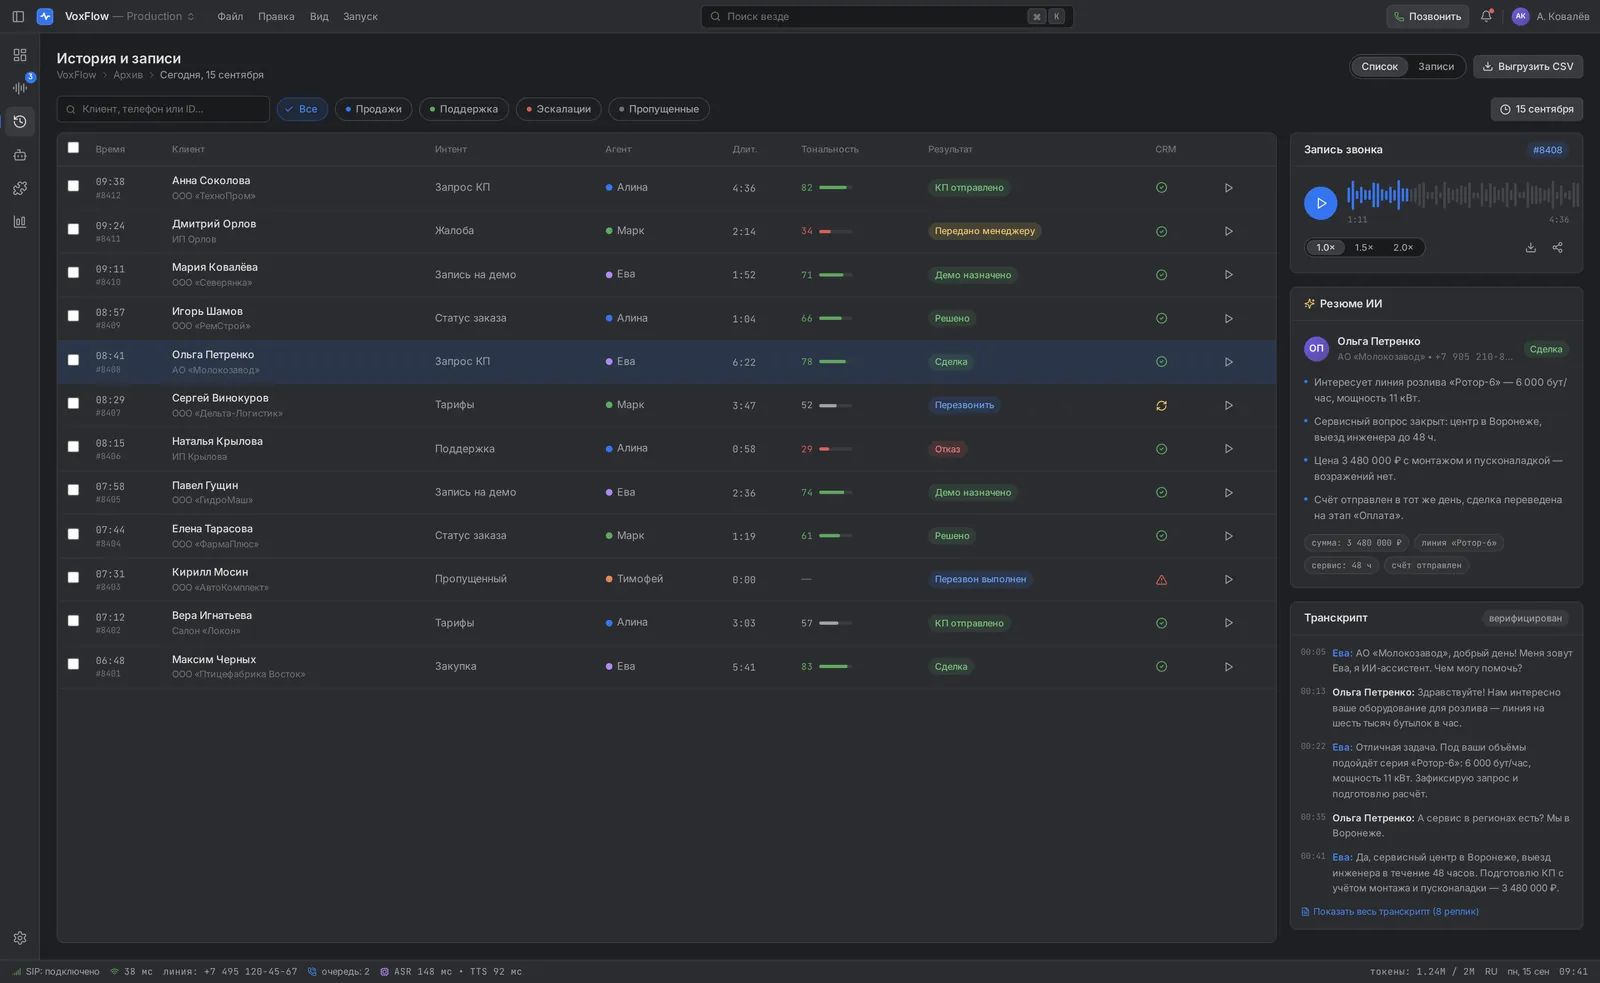1600x983 pixels.
Task: Click the global Поиск везде field
Action: tap(887, 16)
